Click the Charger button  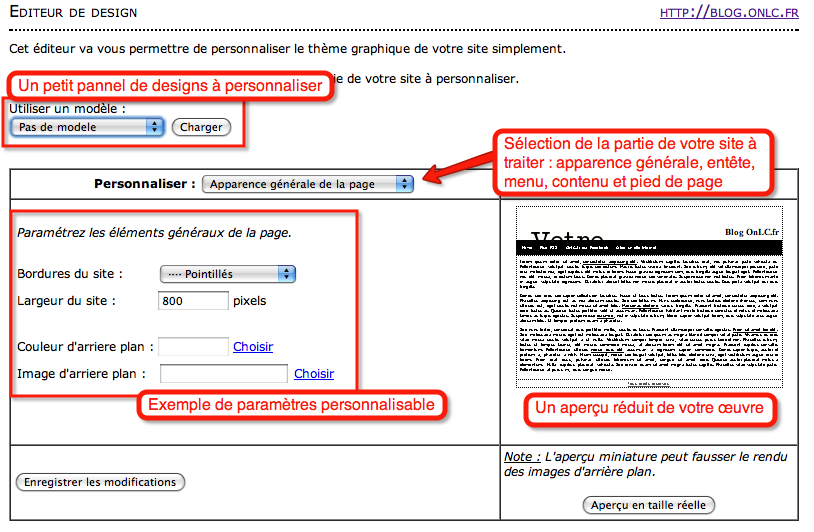pos(201,127)
